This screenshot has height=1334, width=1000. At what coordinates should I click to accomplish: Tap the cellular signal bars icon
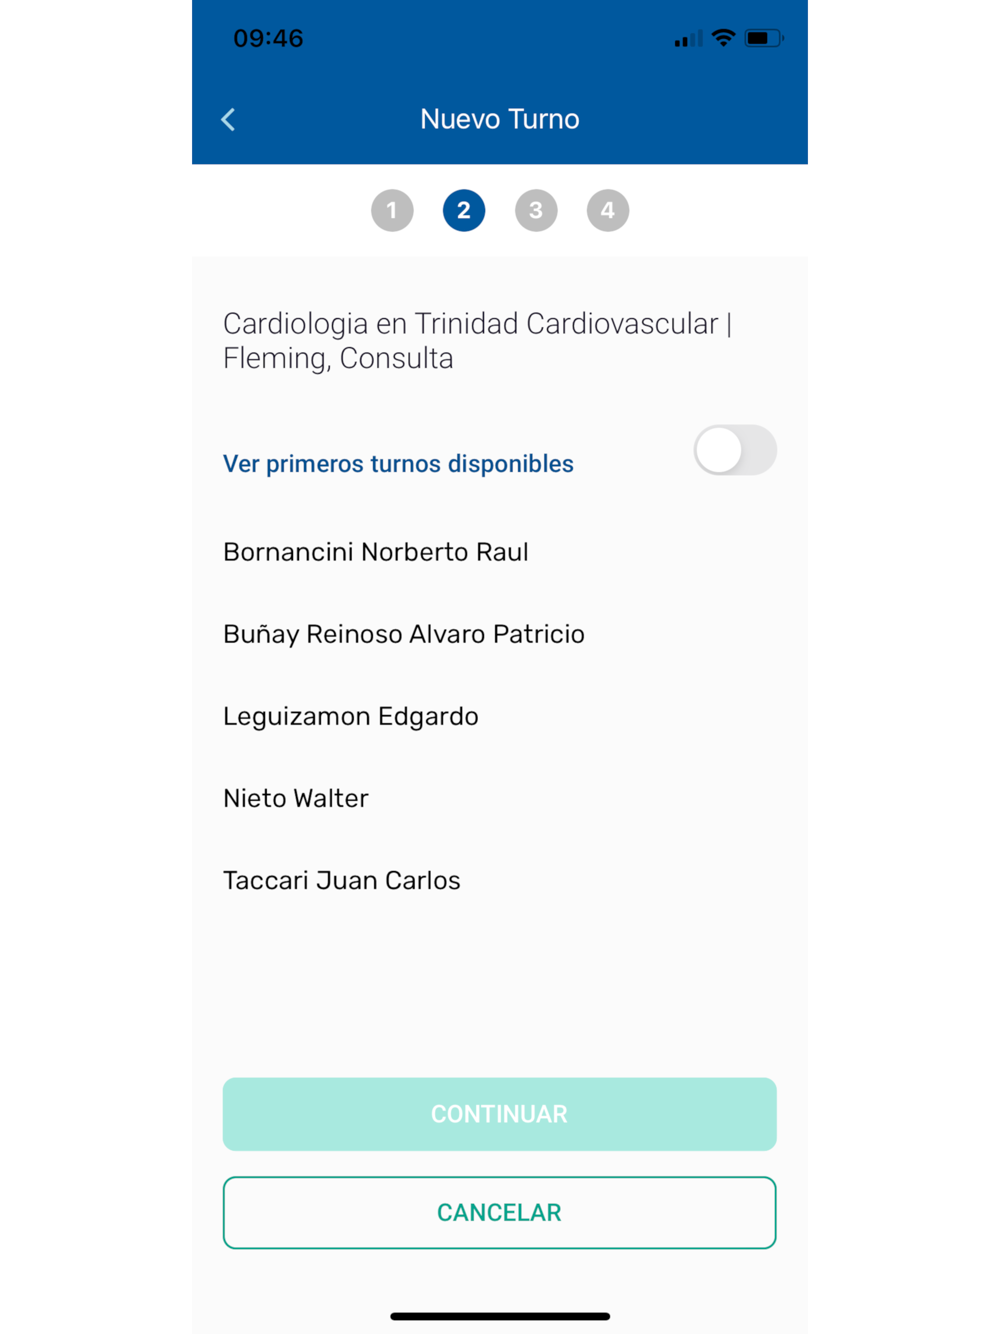[688, 40]
